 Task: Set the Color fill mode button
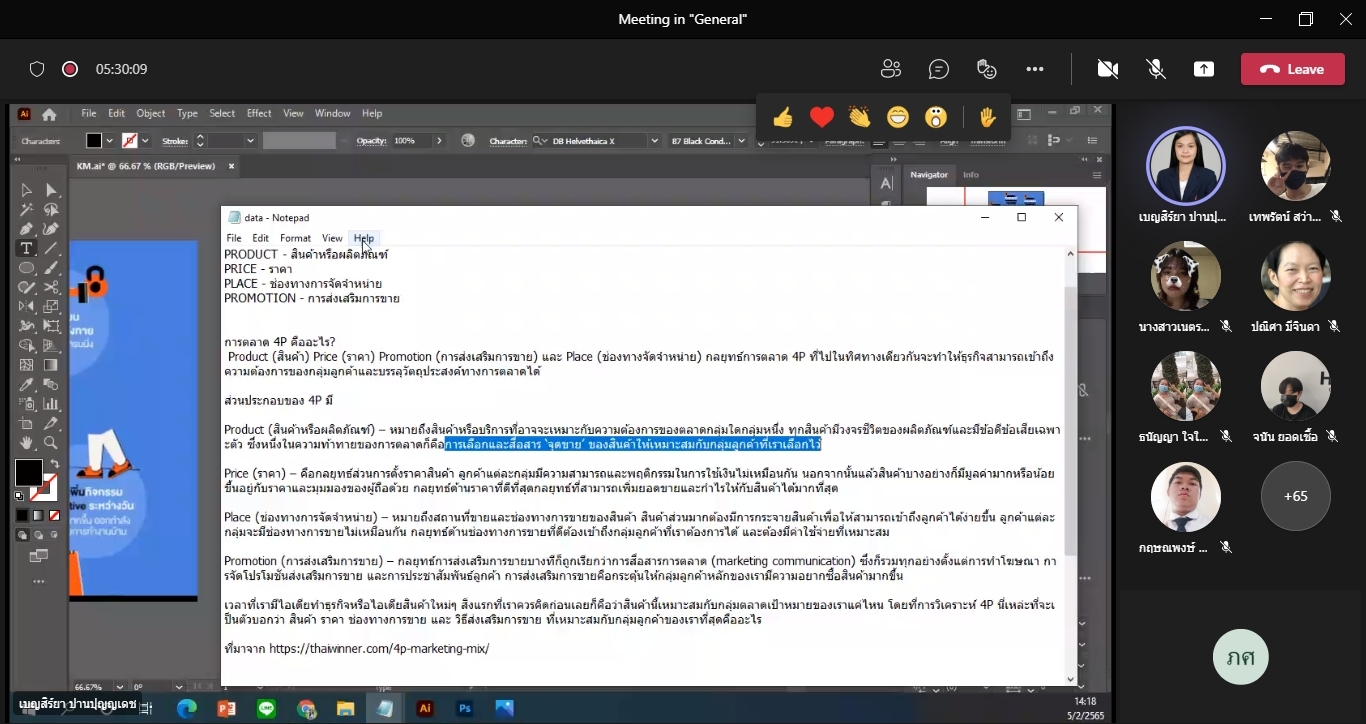pos(22,515)
